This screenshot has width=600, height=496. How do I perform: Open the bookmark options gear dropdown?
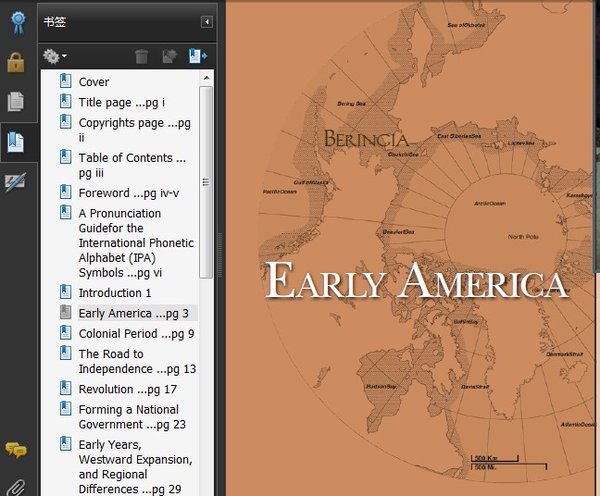pos(55,56)
